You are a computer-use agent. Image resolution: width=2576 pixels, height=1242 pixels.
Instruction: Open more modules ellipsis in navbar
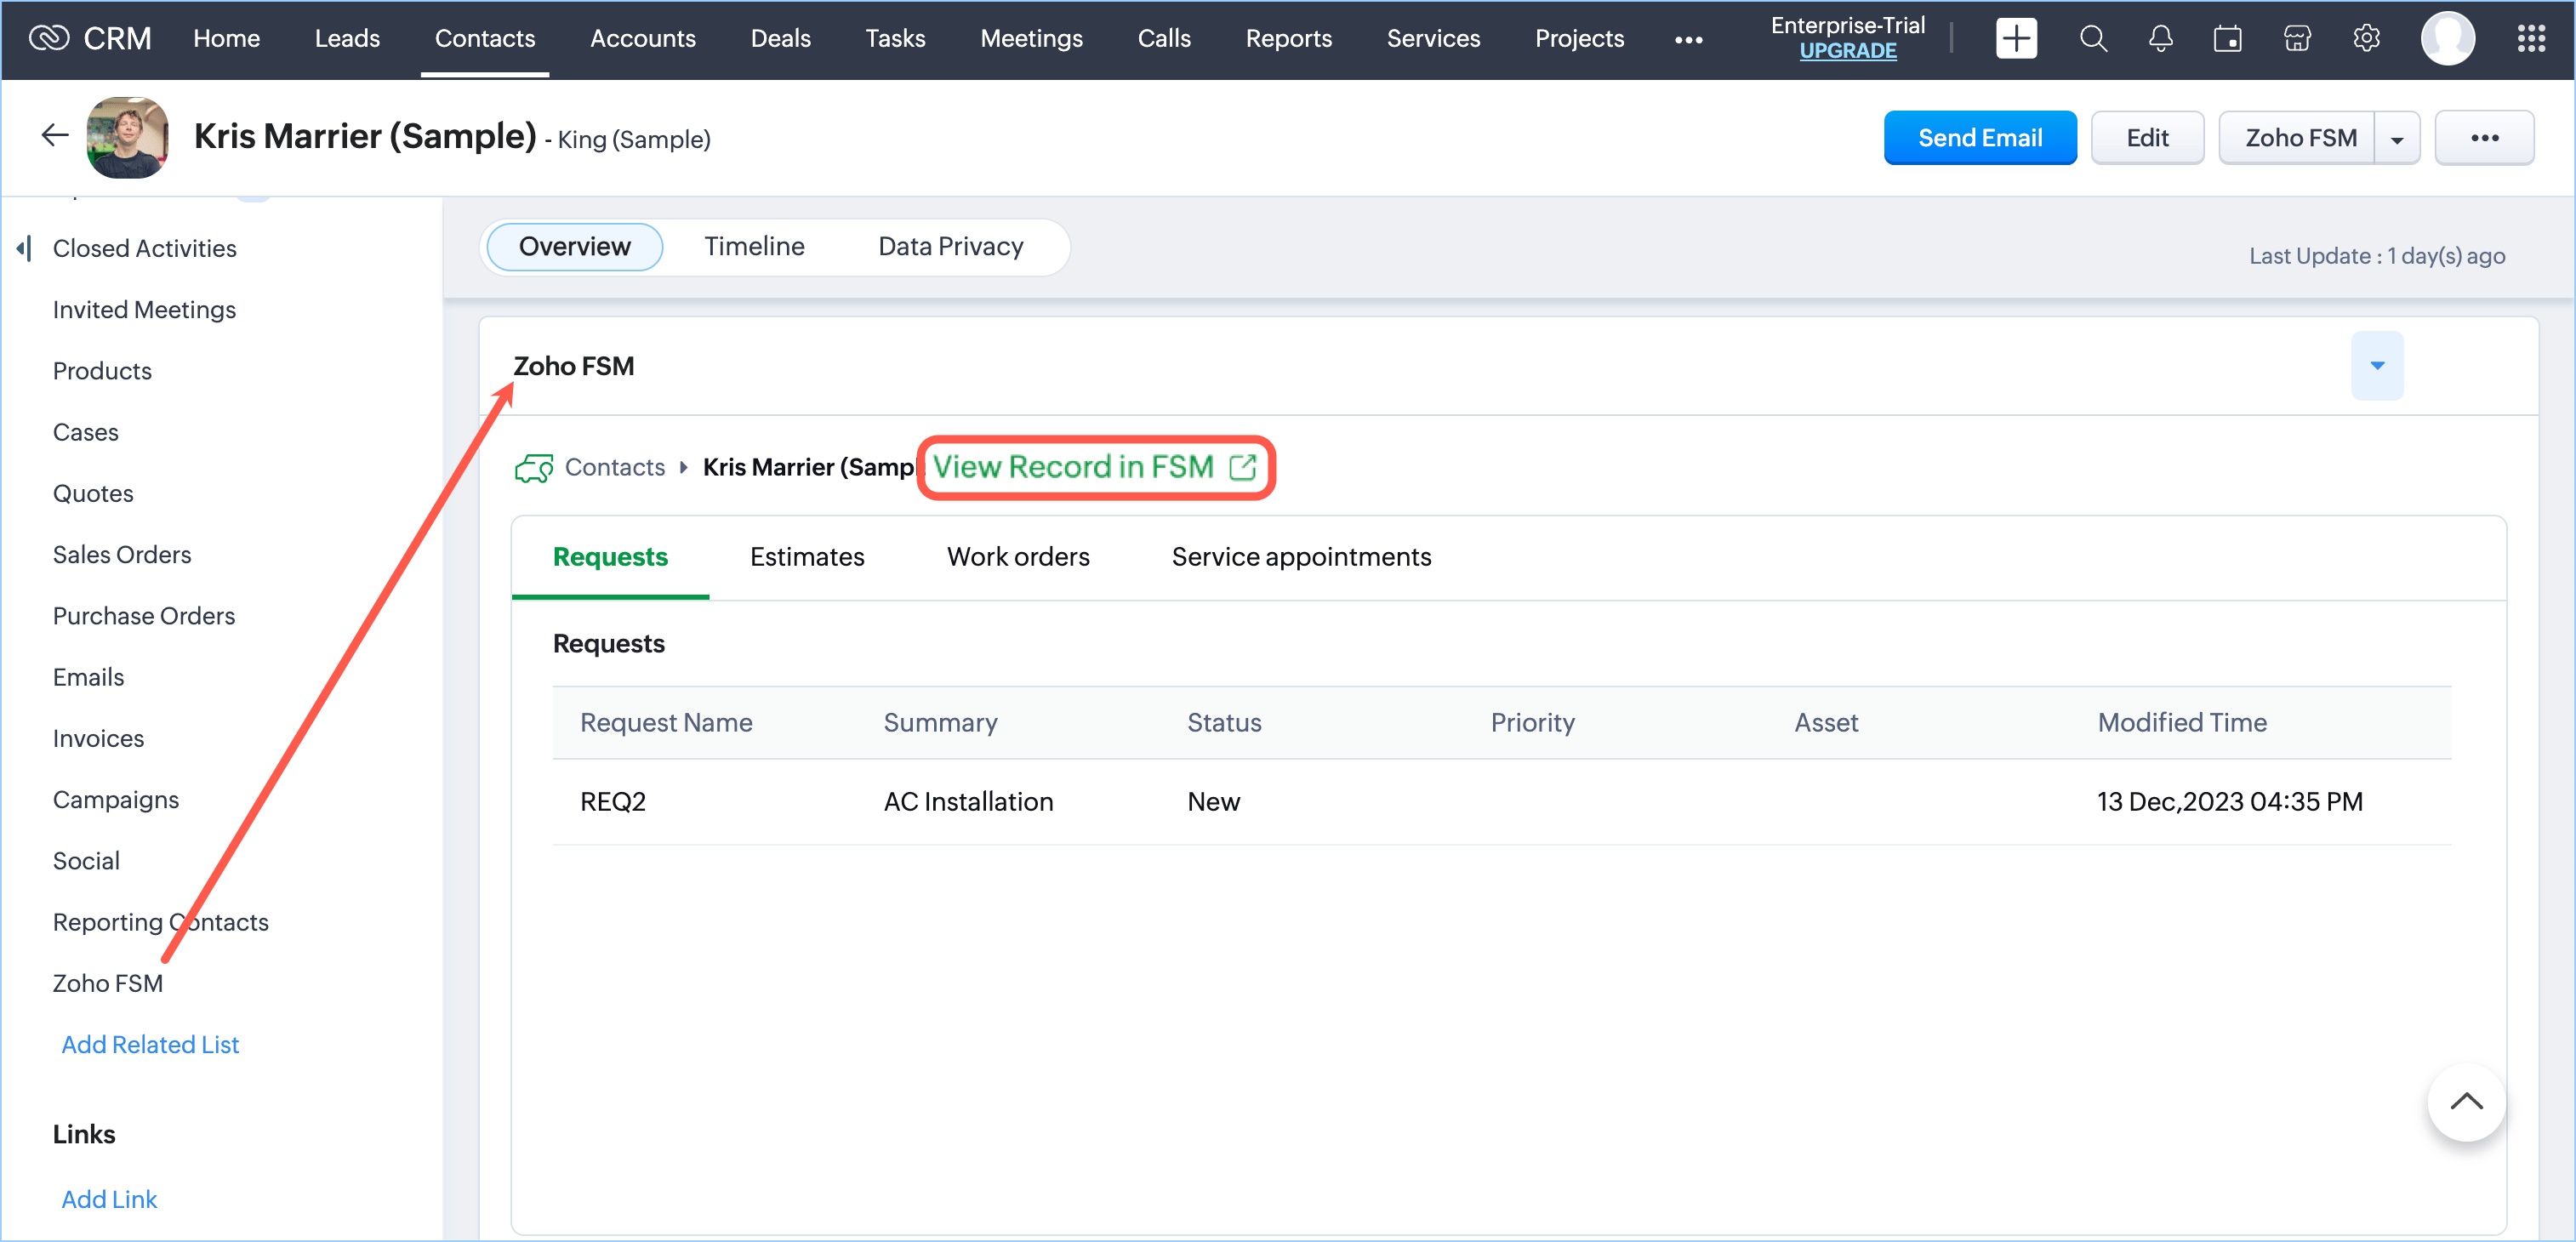tap(1688, 40)
